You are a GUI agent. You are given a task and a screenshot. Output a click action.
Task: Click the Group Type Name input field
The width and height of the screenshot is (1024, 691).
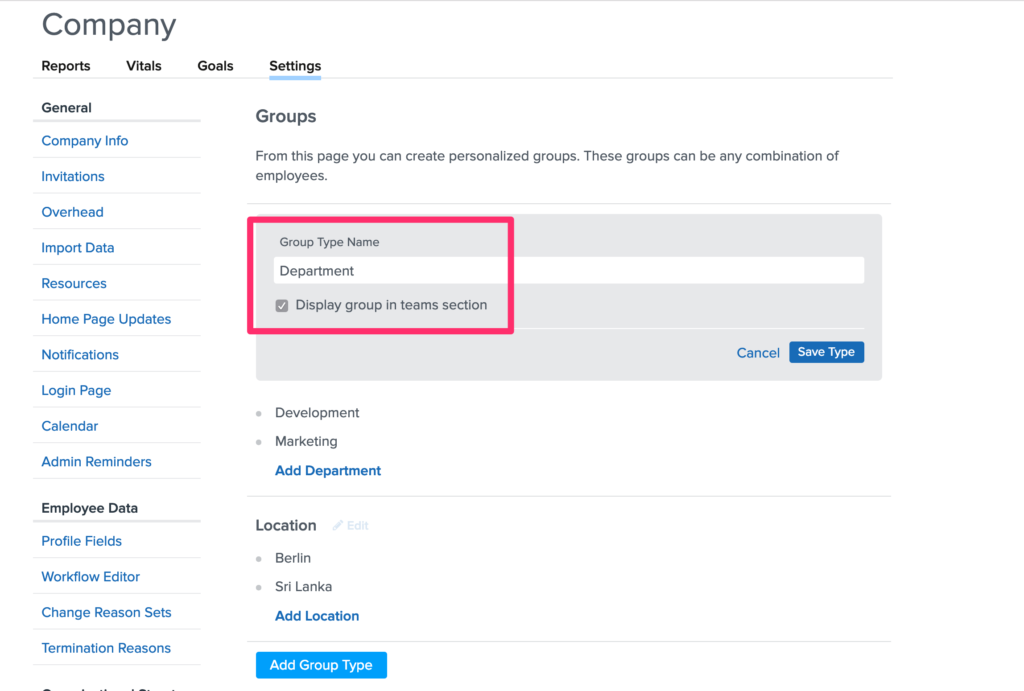pos(568,271)
